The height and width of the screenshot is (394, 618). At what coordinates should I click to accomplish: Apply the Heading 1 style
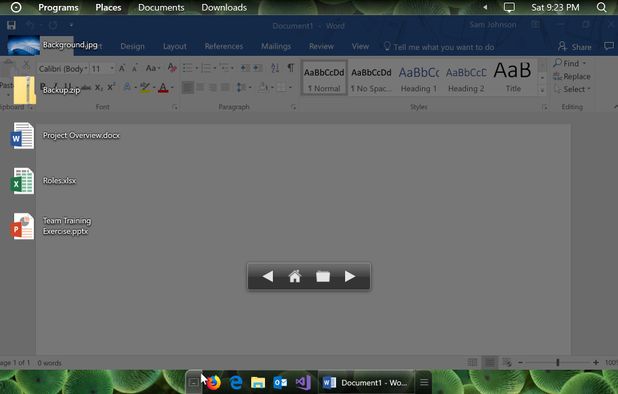point(419,78)
